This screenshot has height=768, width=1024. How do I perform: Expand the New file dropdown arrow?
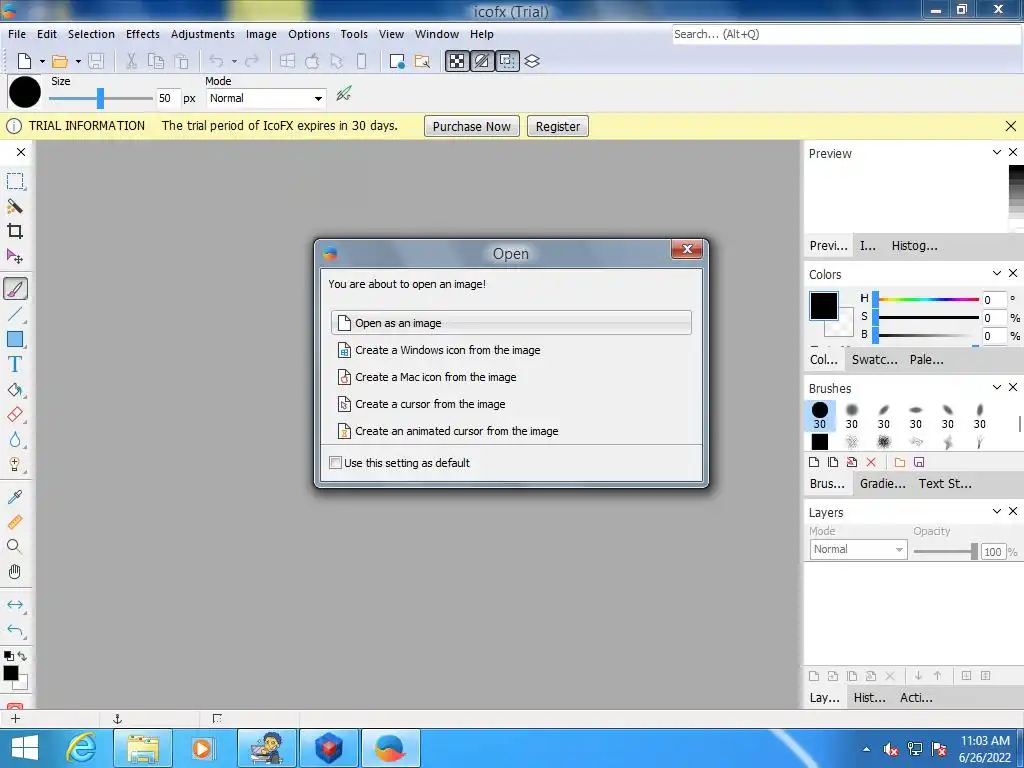(x=42, y=61)
